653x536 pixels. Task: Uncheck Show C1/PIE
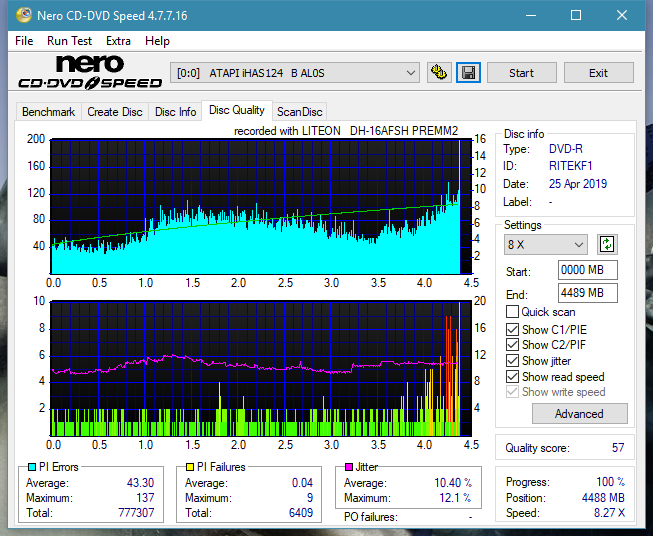pyautogui.click(x=512, y=329)
